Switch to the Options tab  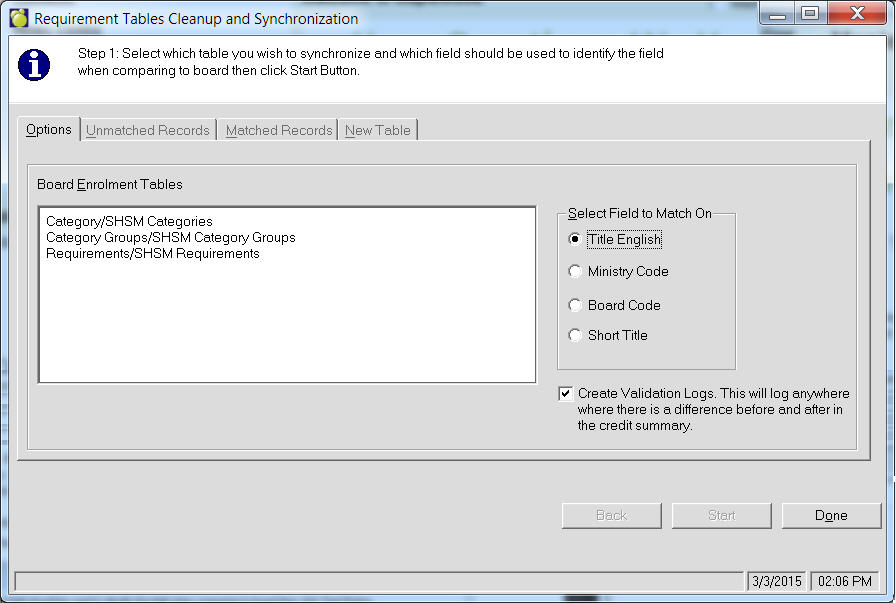point(49,130)
